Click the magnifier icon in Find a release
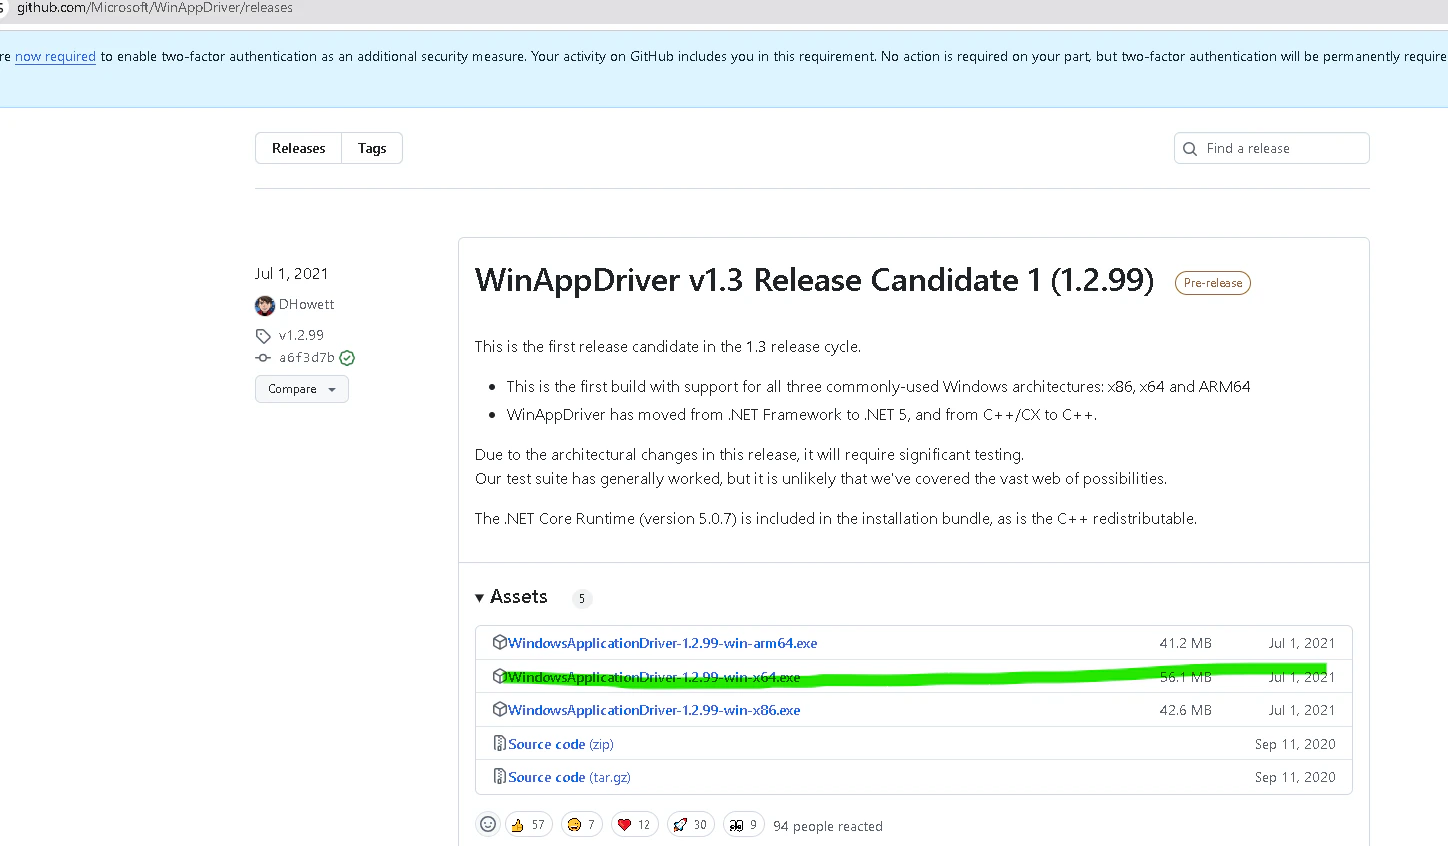Image resolution: width=1448 pixels, height=846 pixels. click(1190, 149)
